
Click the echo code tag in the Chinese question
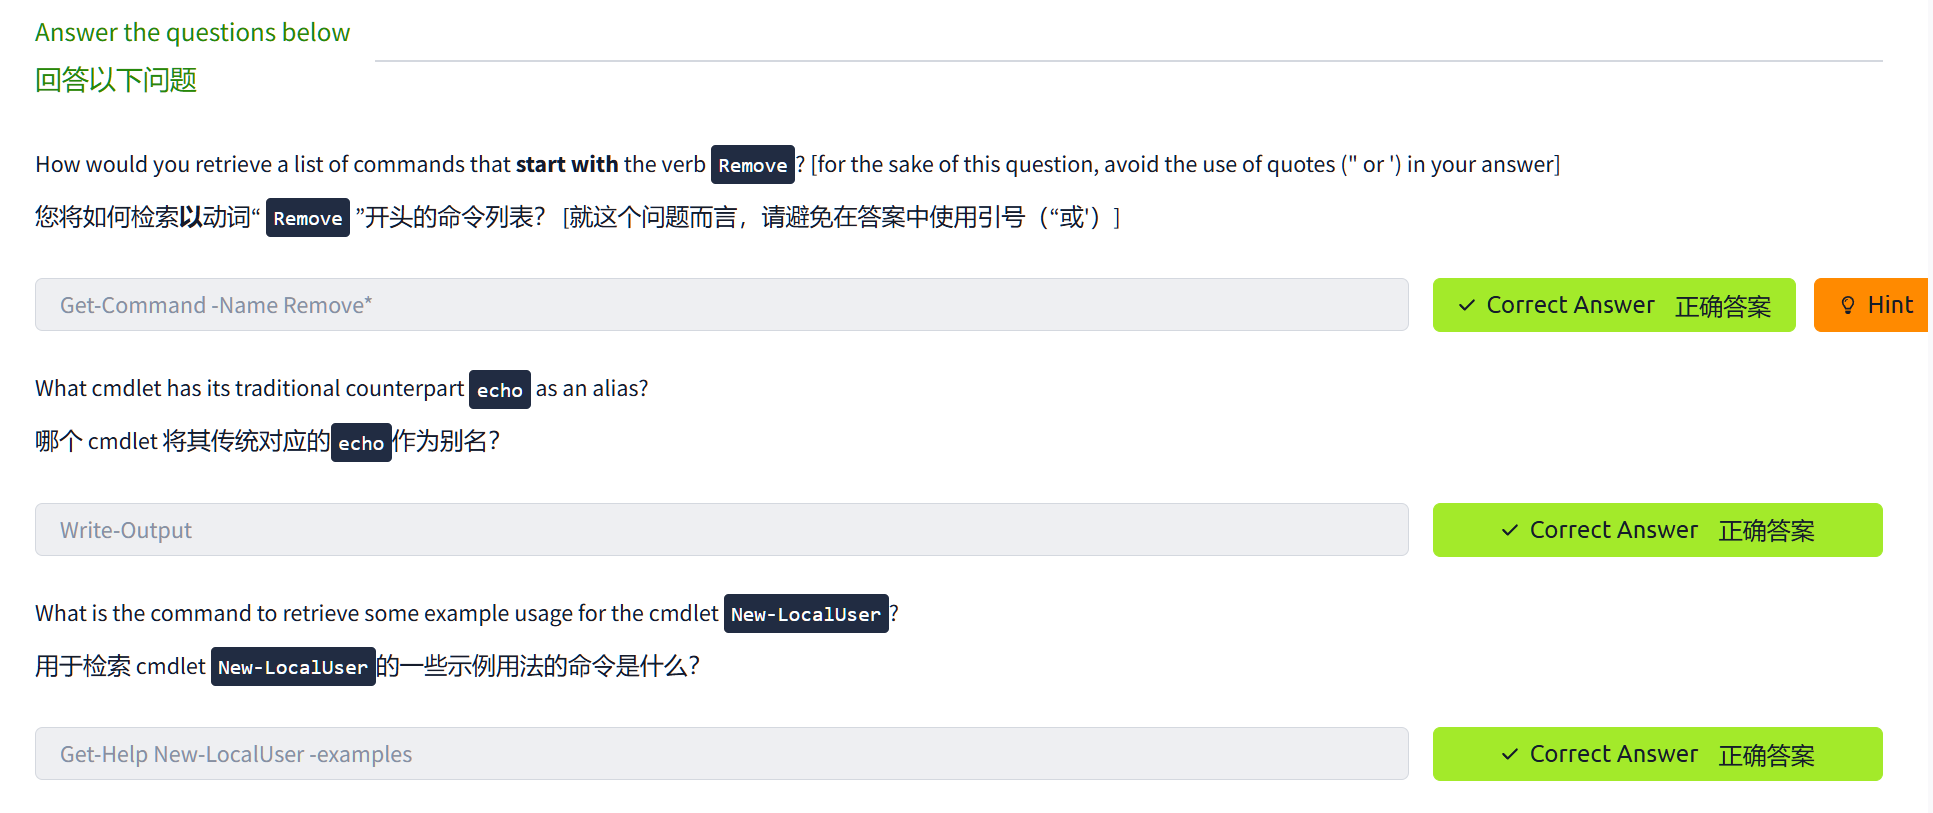[x=360, y=443]
